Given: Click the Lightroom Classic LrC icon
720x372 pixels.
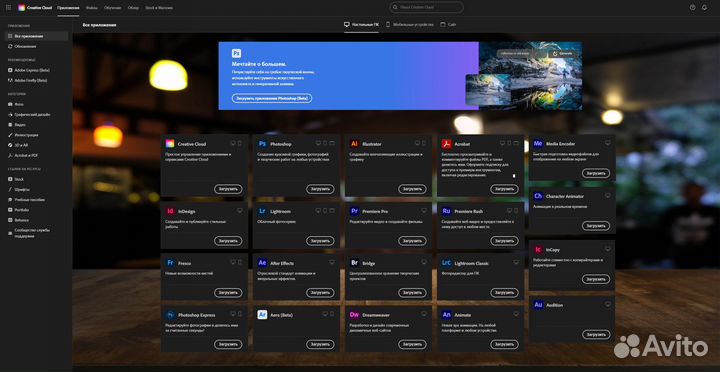Looking at the screenshot, I should coord(447,263).
